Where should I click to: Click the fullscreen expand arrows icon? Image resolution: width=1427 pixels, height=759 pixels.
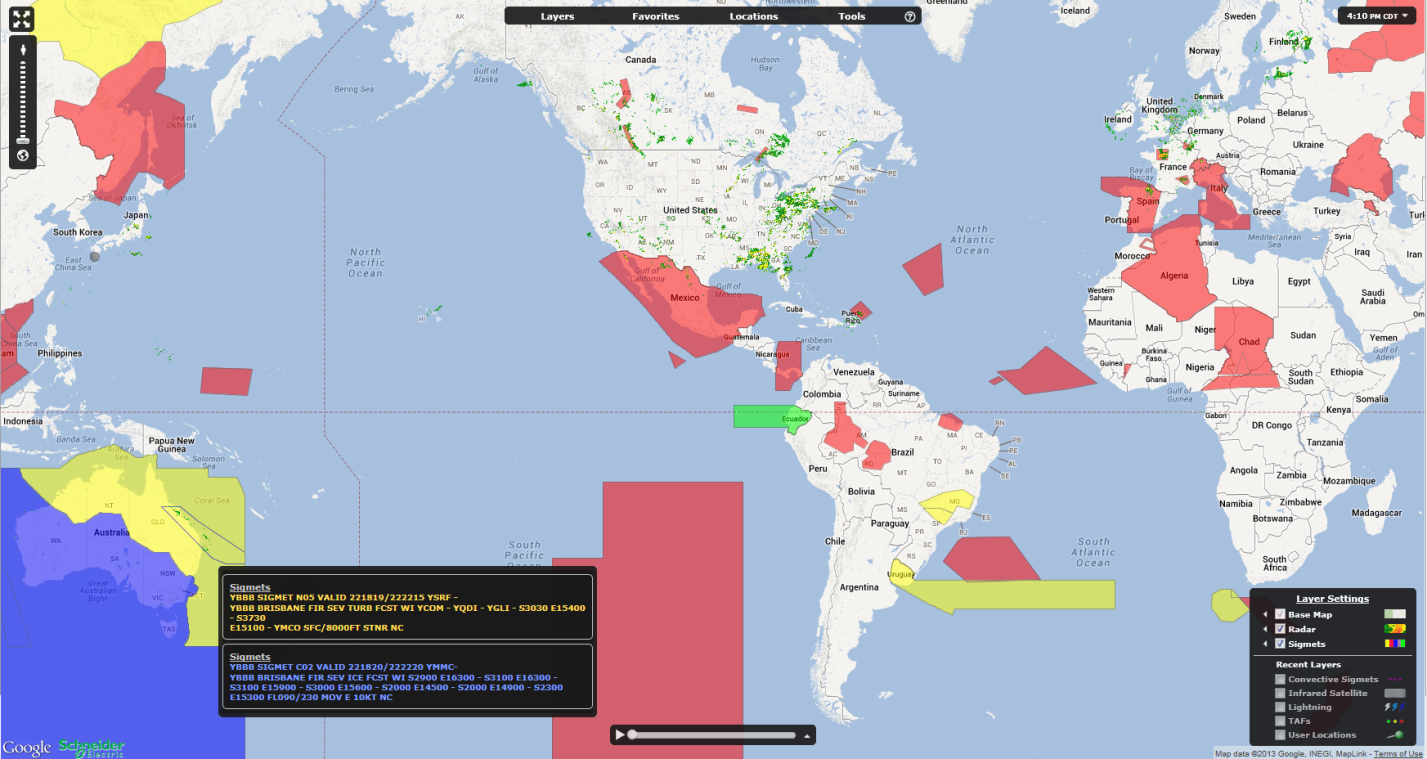point(21,18)
